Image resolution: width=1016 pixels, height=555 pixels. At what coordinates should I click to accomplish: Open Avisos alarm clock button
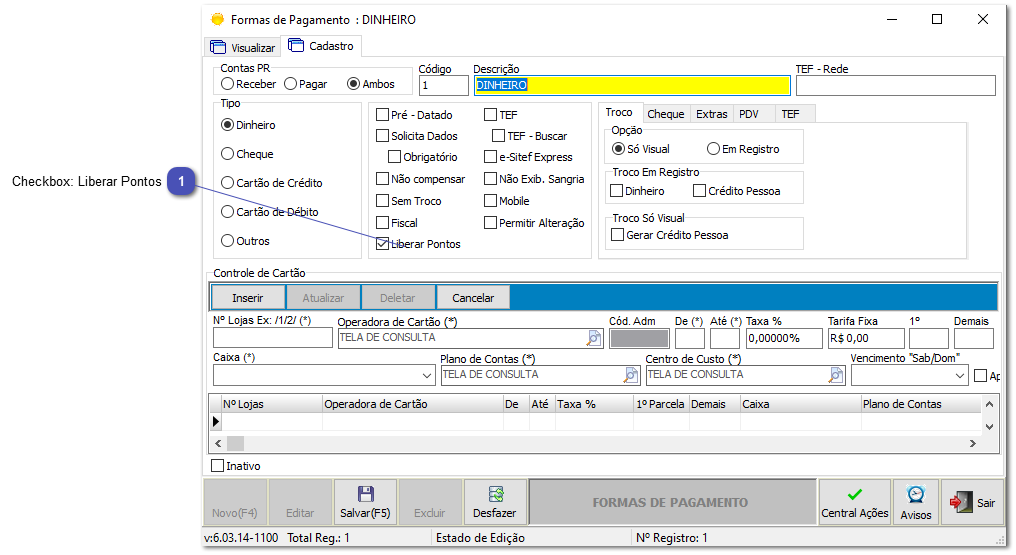point(916,502)
